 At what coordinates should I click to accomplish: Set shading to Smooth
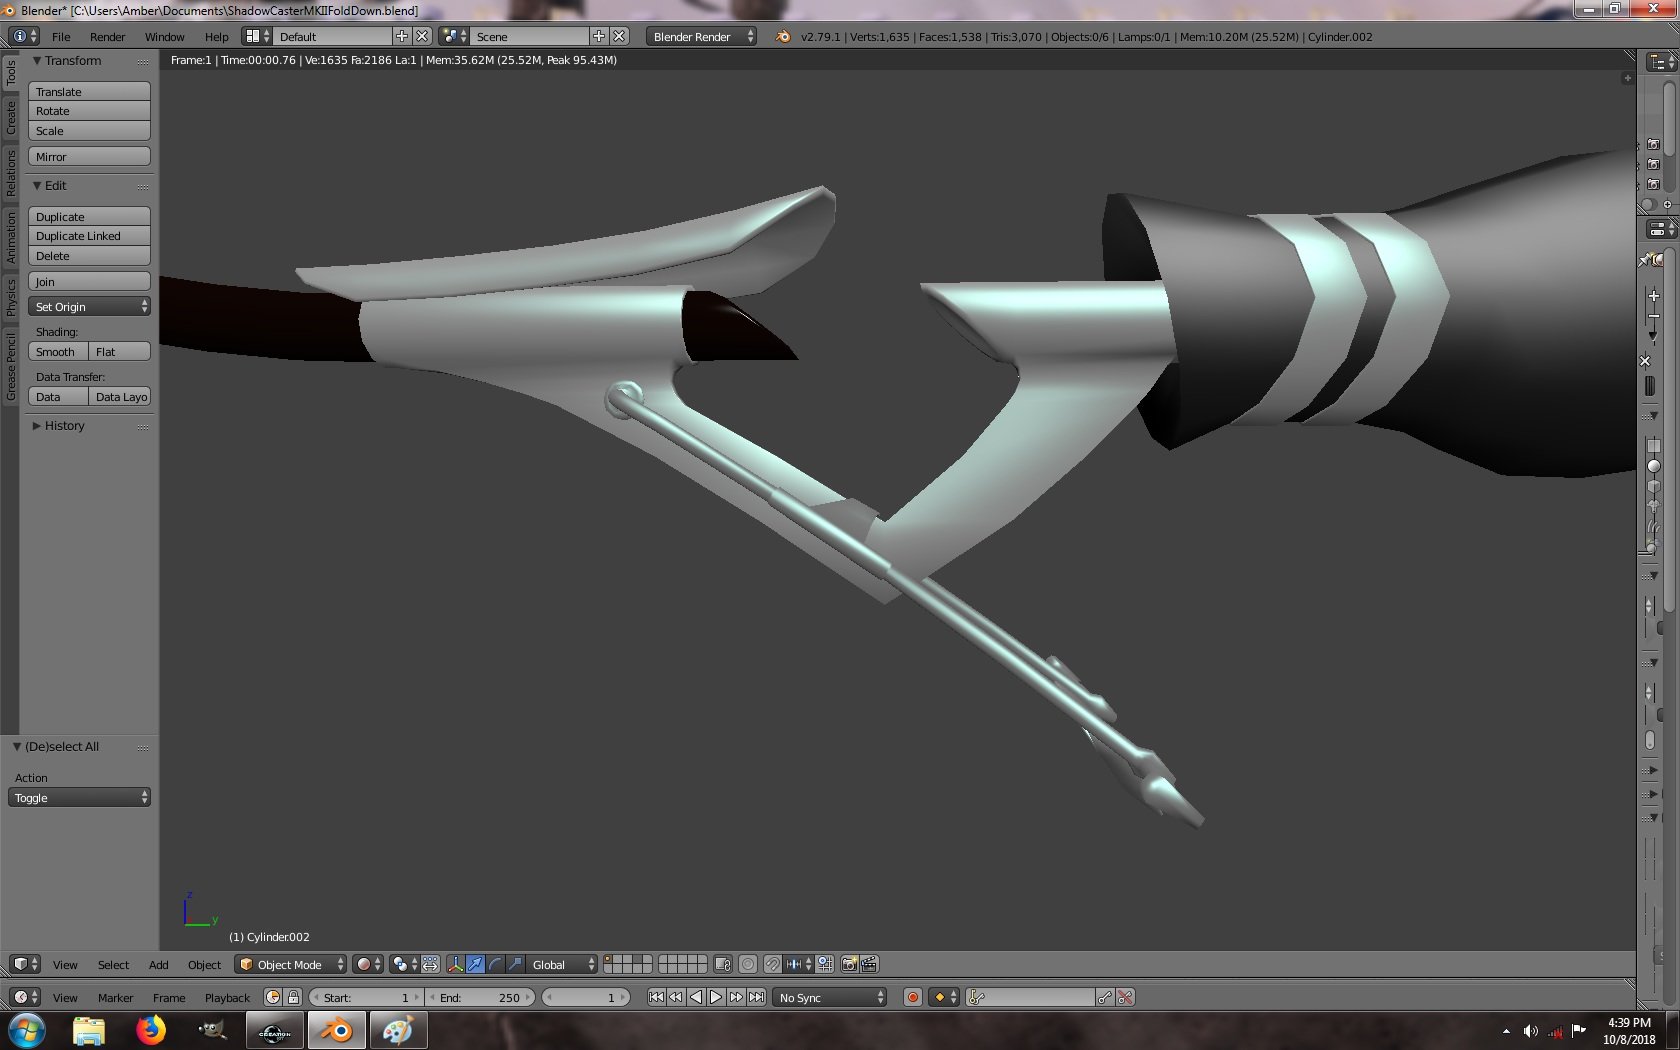tap(58, 351)
